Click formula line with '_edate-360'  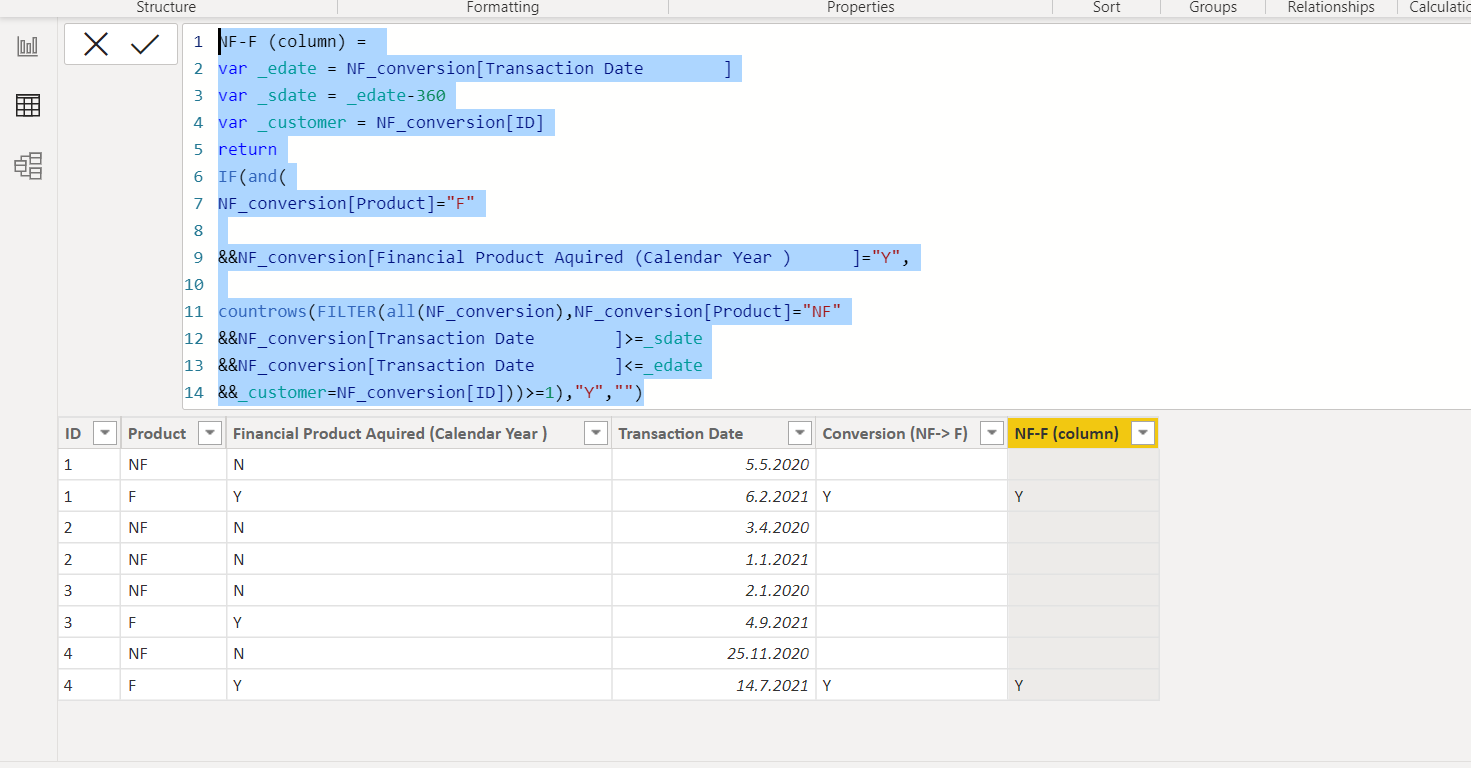pos(332,96)
